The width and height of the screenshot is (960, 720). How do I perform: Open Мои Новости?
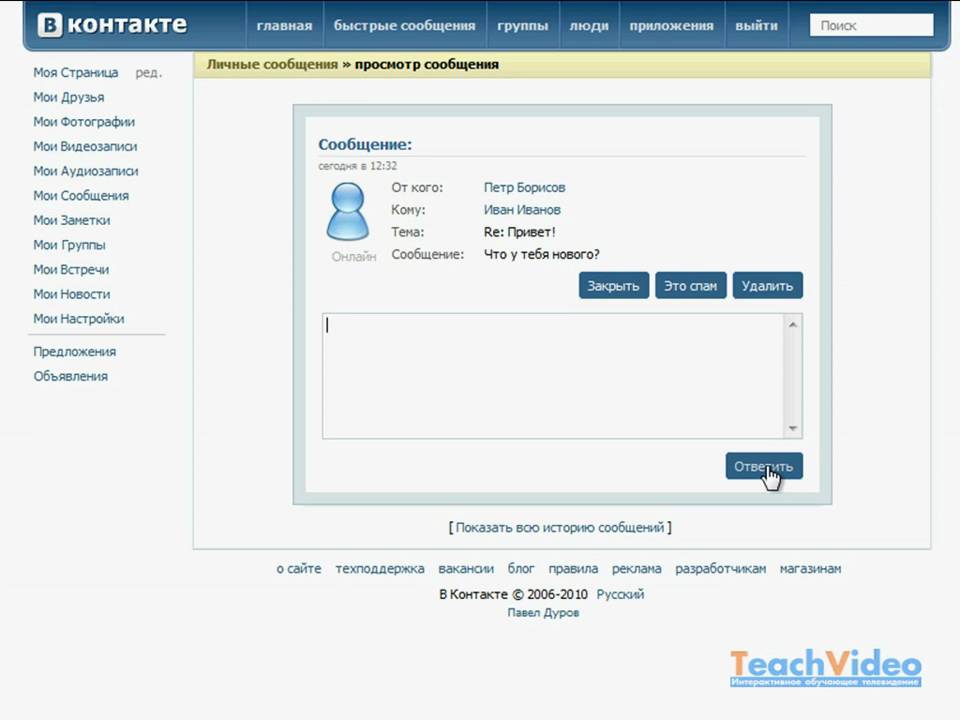(72, 294)
